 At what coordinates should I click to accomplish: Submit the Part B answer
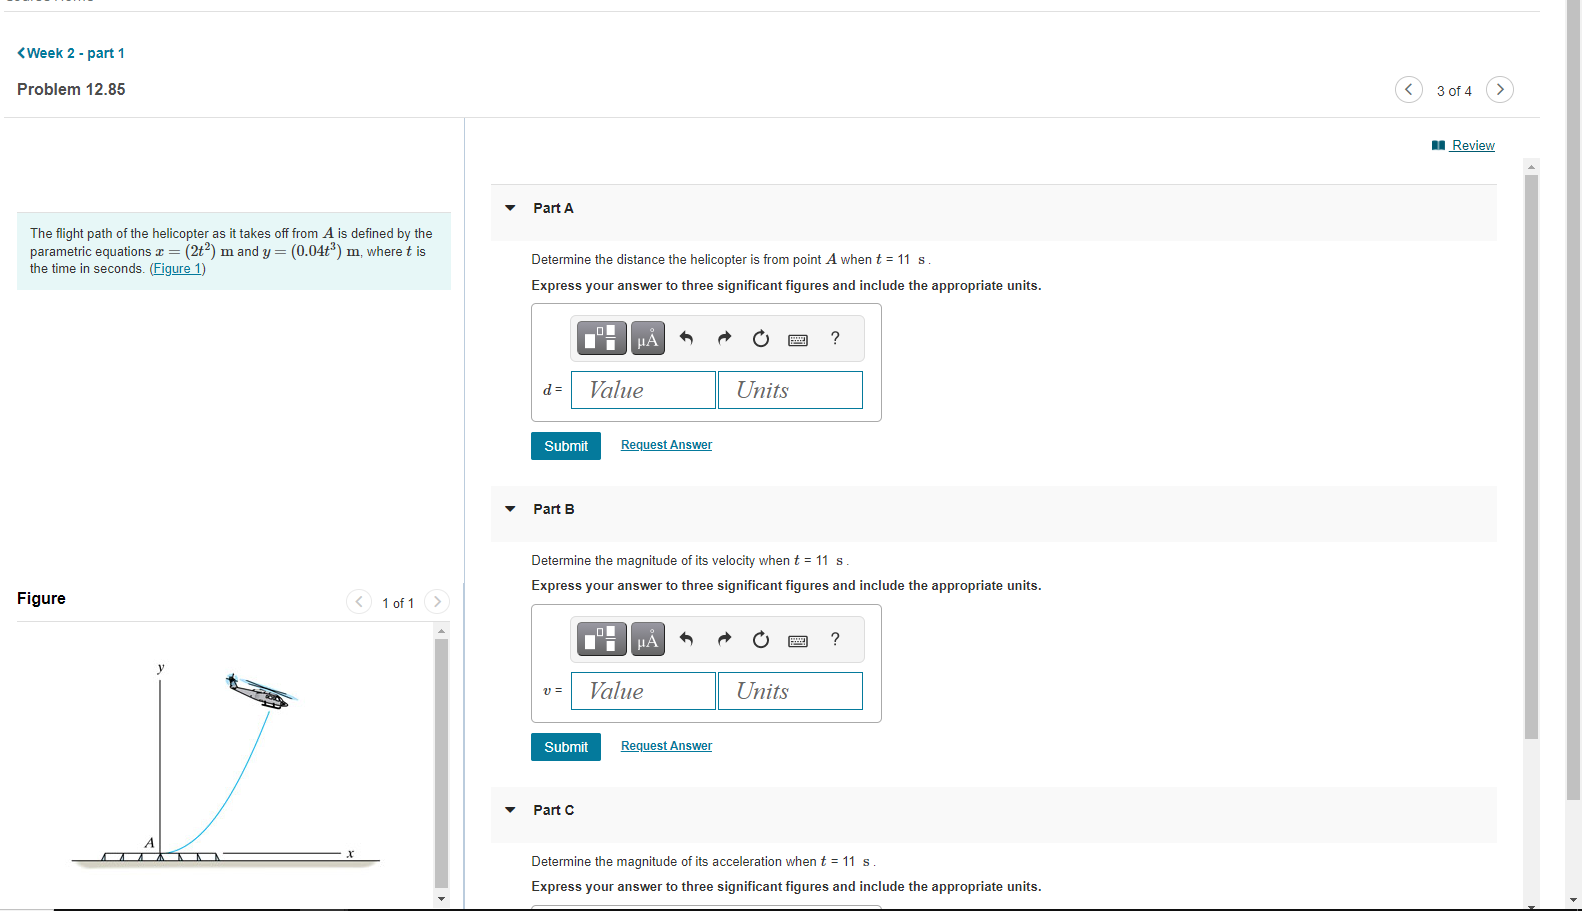click(x=566, y=747)
